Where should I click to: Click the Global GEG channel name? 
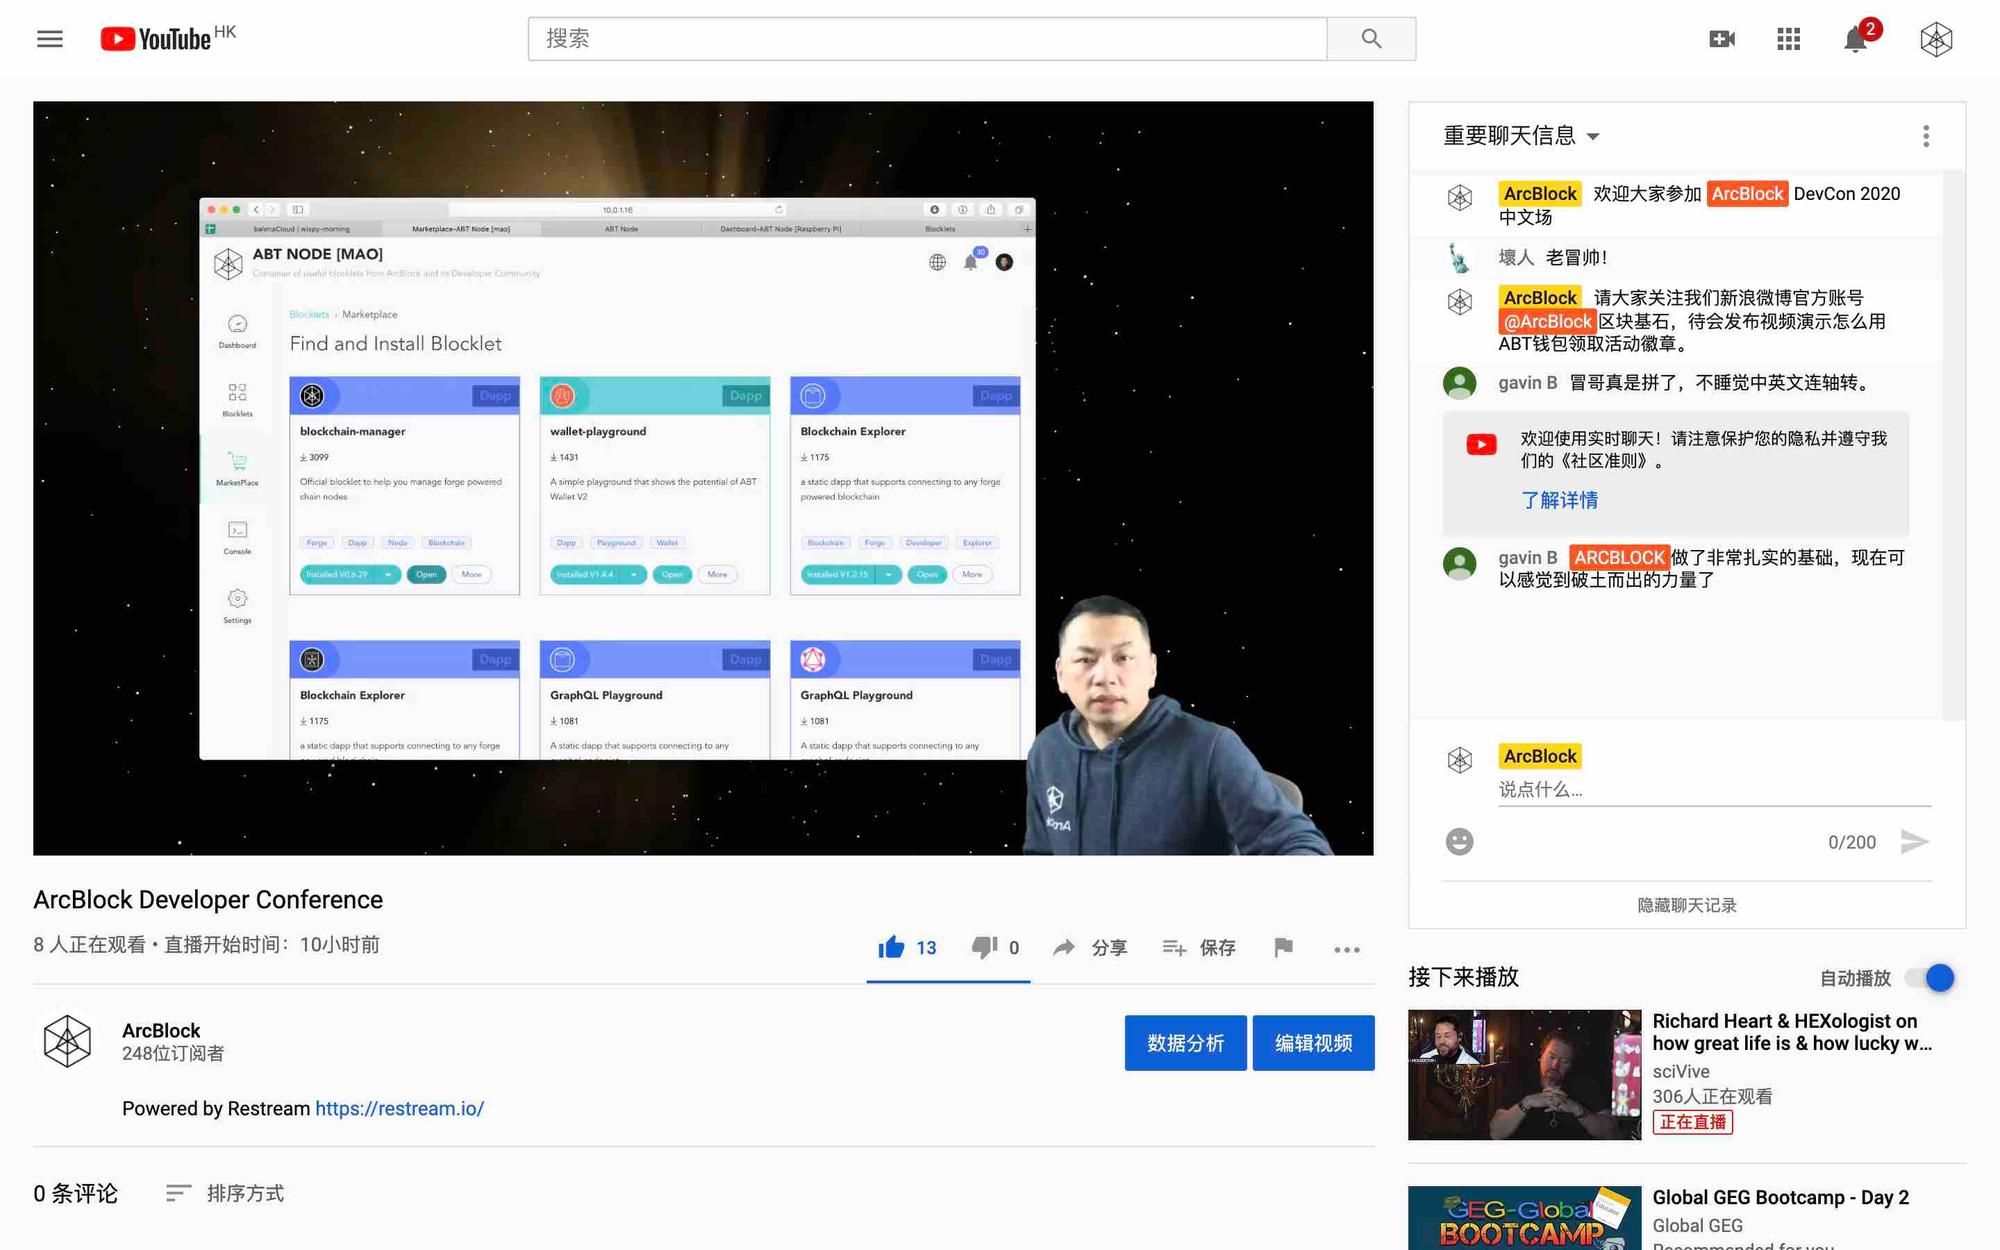(1697, 1225)
